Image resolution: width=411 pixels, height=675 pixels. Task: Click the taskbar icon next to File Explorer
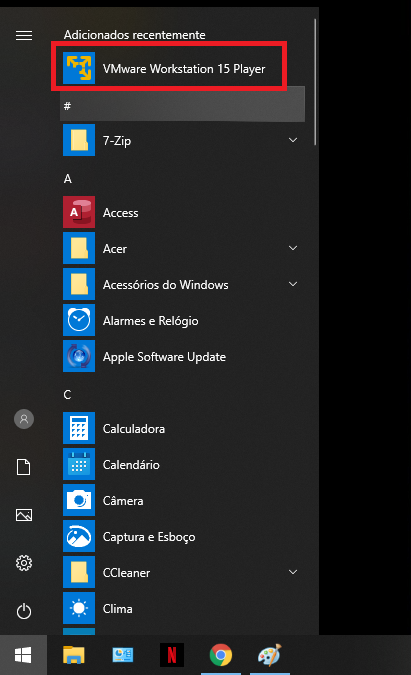click(x=123, y=655)
